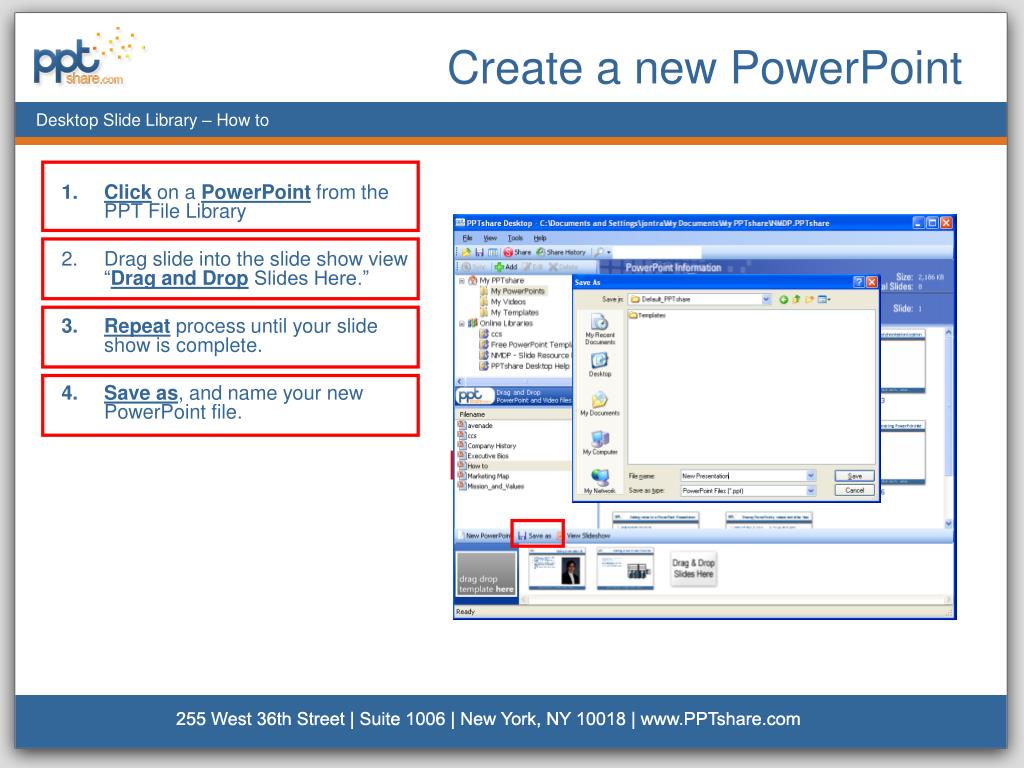Open the Help menu
This screenshot has width=1024, height=768.
tap(539, 238)
